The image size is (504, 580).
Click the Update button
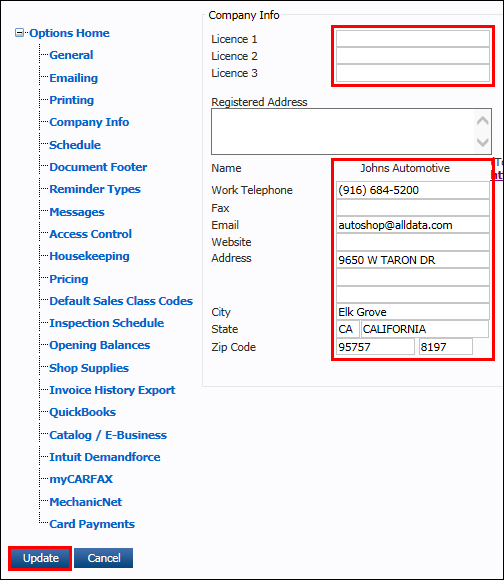pyautogui.click(x=40, y=558)
